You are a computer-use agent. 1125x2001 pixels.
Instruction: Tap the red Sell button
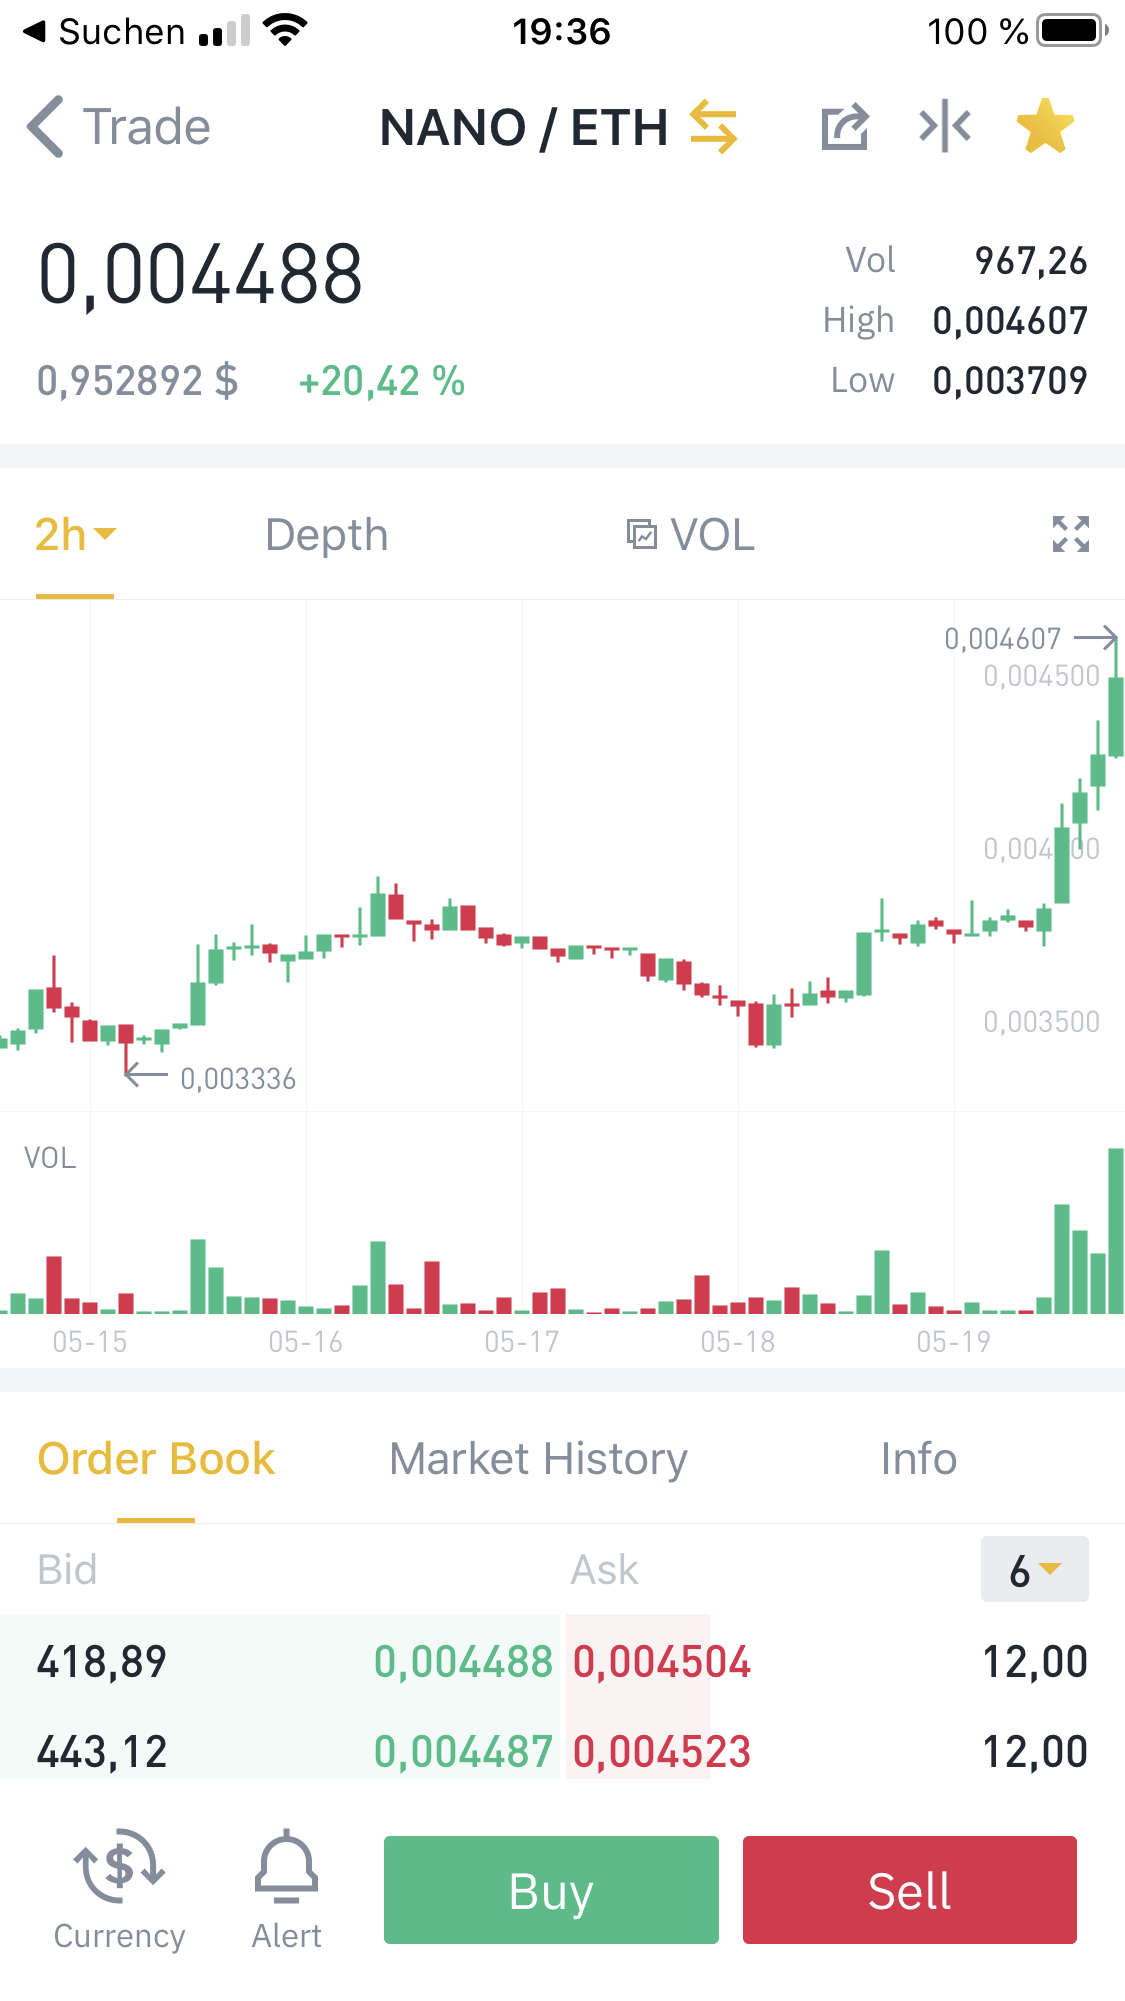pyautogui.click(x=910, y=1890)
